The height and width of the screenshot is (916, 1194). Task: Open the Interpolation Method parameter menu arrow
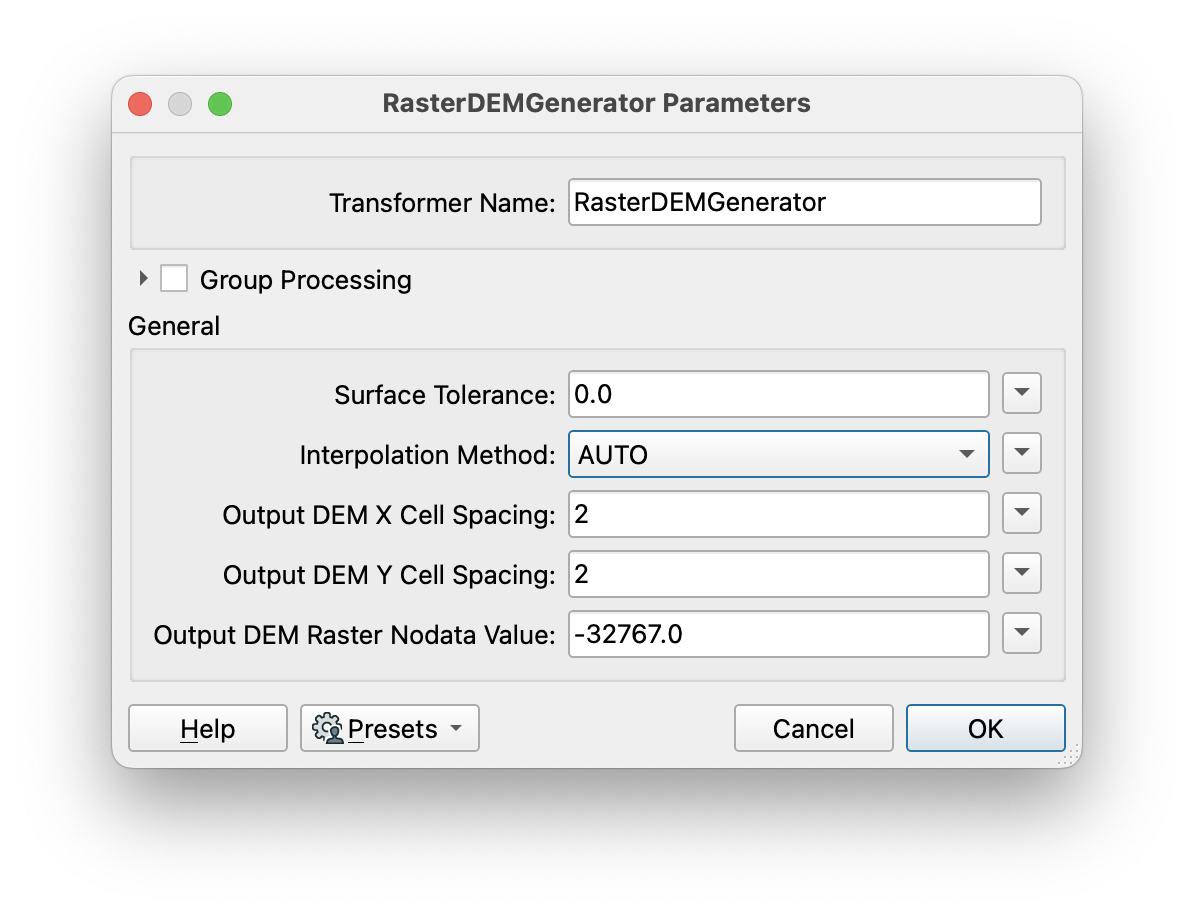click(x=1021, y=453)
